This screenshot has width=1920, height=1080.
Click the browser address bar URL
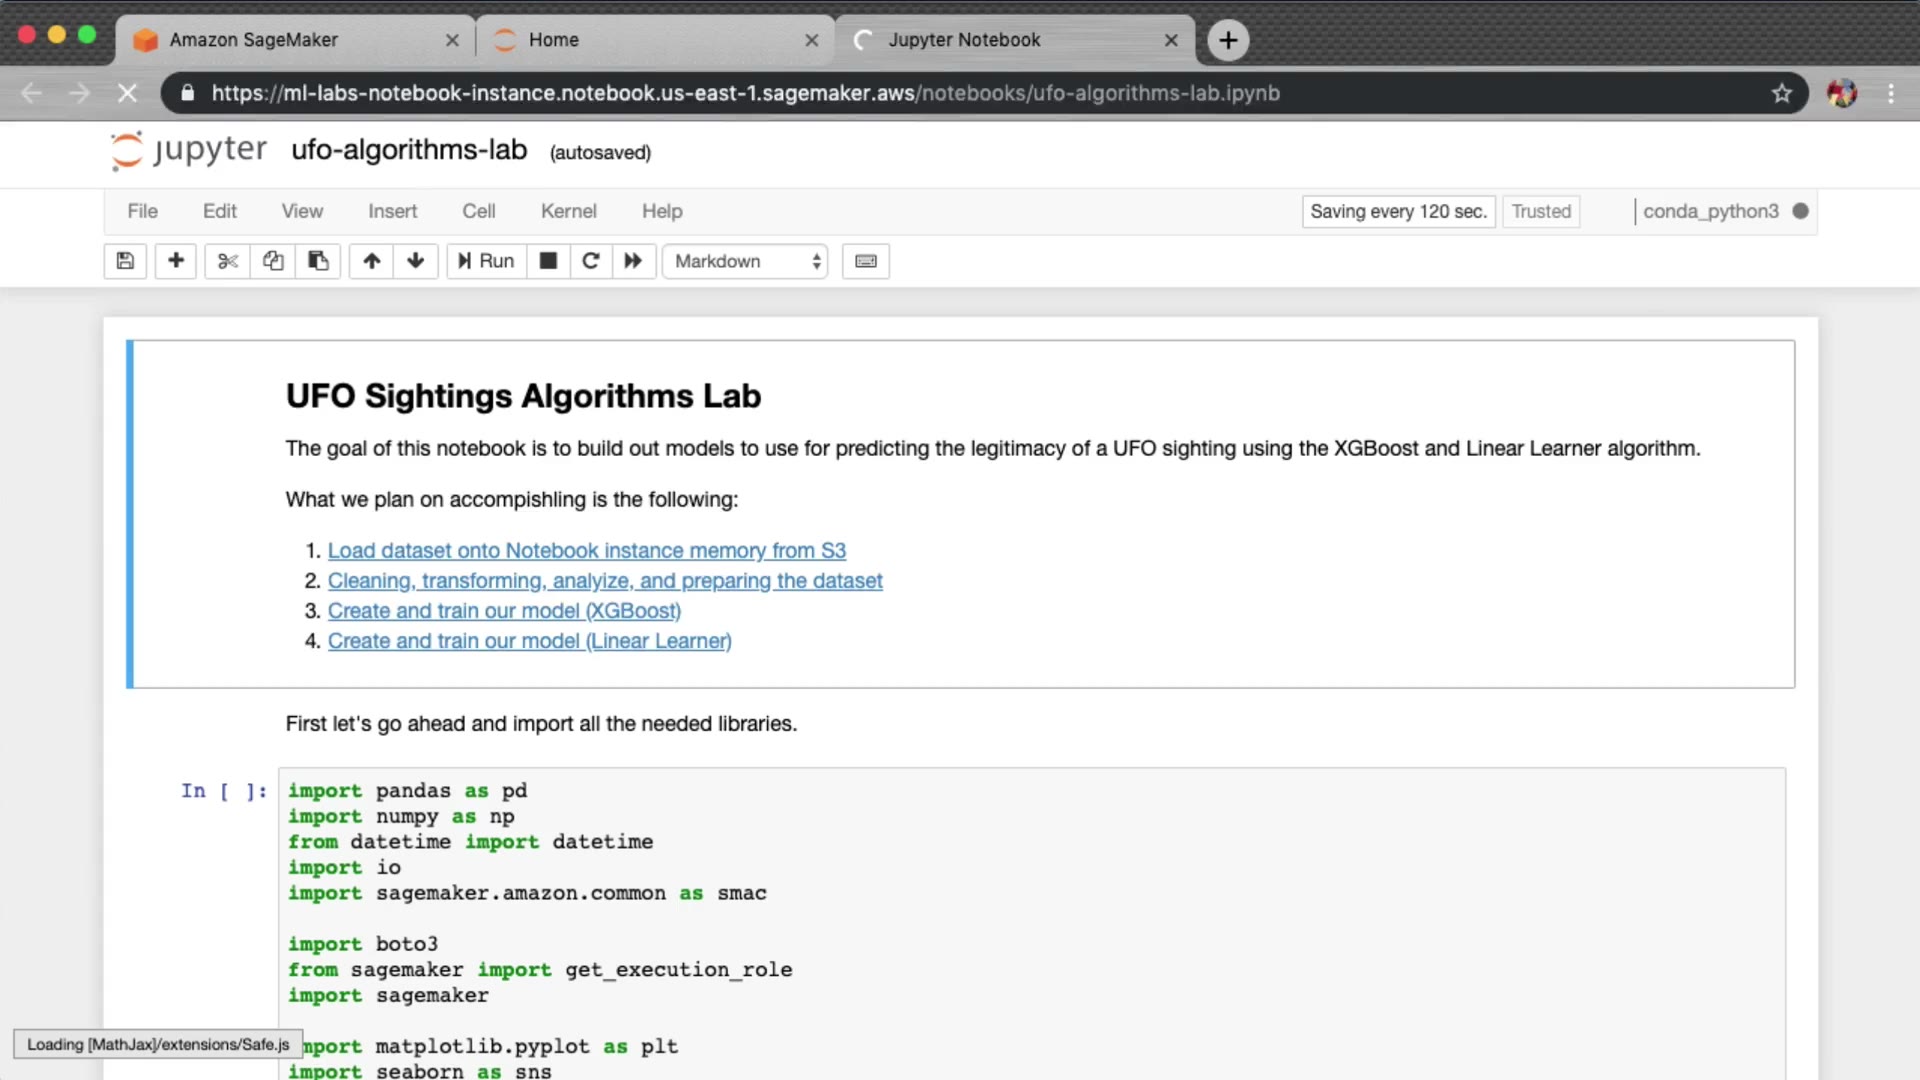(x=745, y=93)
